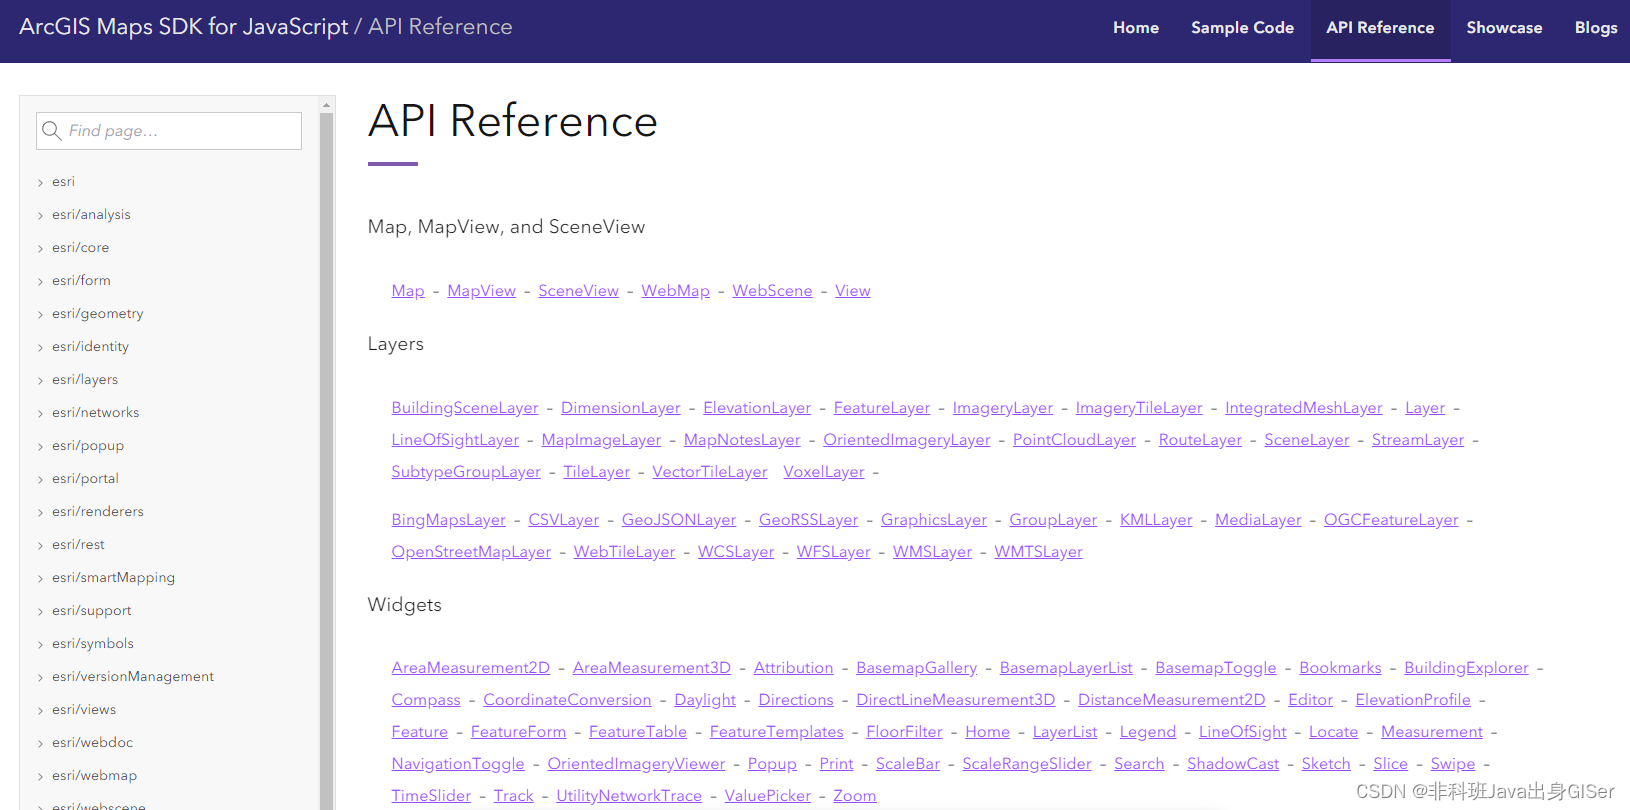Open the FeatureLayer link
This screenshot has height=810, width=1630.
click(882, 408)
